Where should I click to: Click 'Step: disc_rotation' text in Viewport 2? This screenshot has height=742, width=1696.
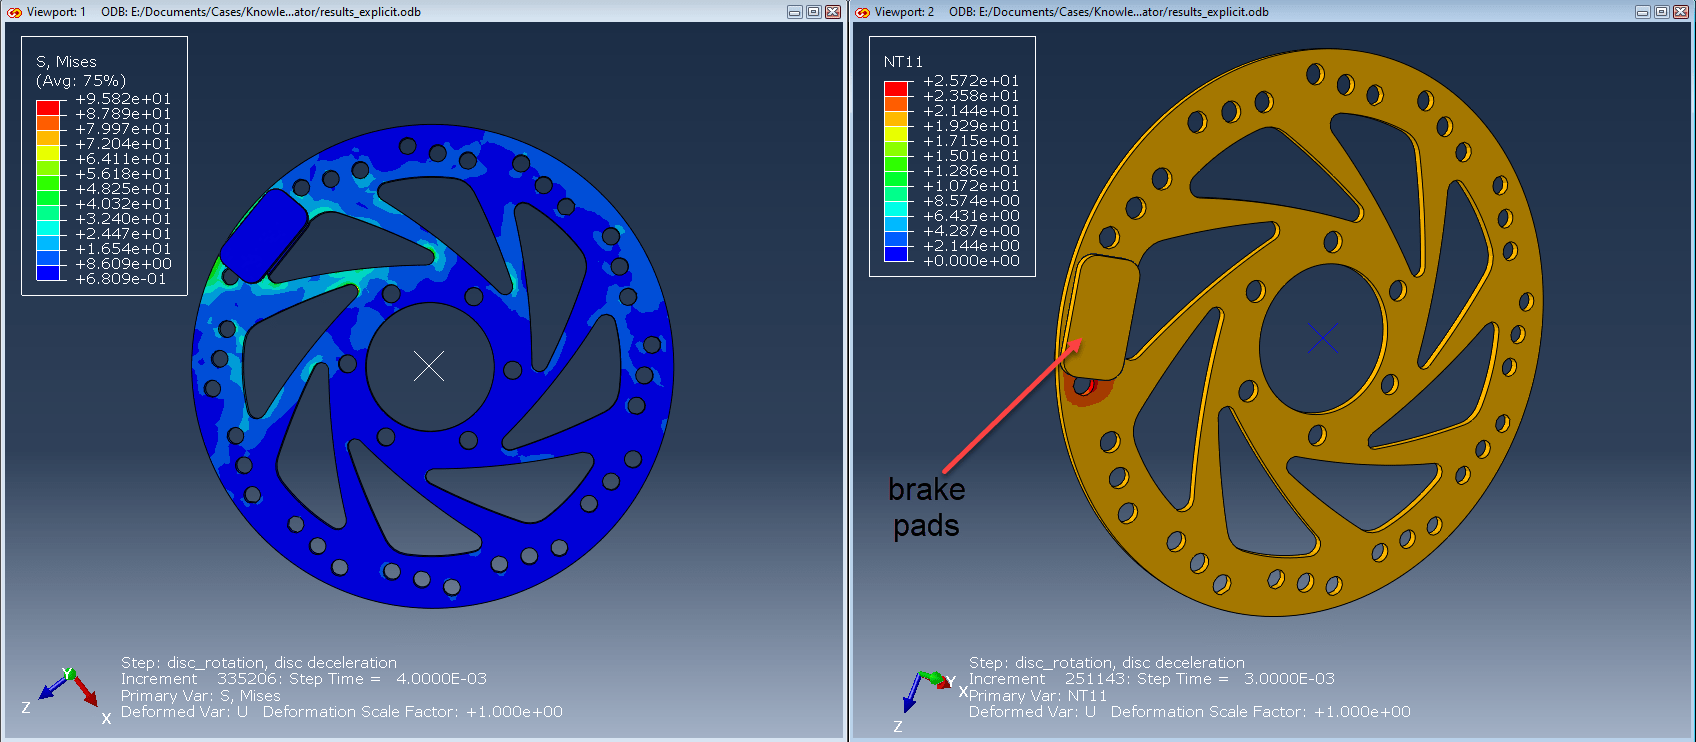(x=1107, y=663)
